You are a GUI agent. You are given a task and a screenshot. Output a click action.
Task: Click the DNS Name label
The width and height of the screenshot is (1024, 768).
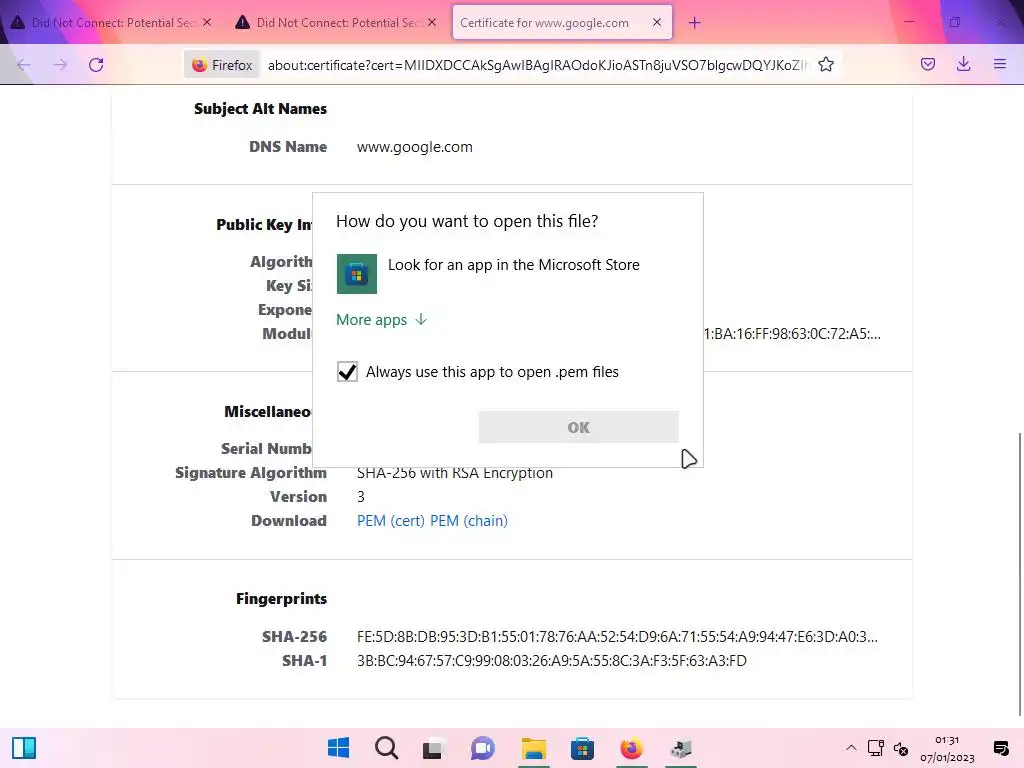(x=288, y=147)
